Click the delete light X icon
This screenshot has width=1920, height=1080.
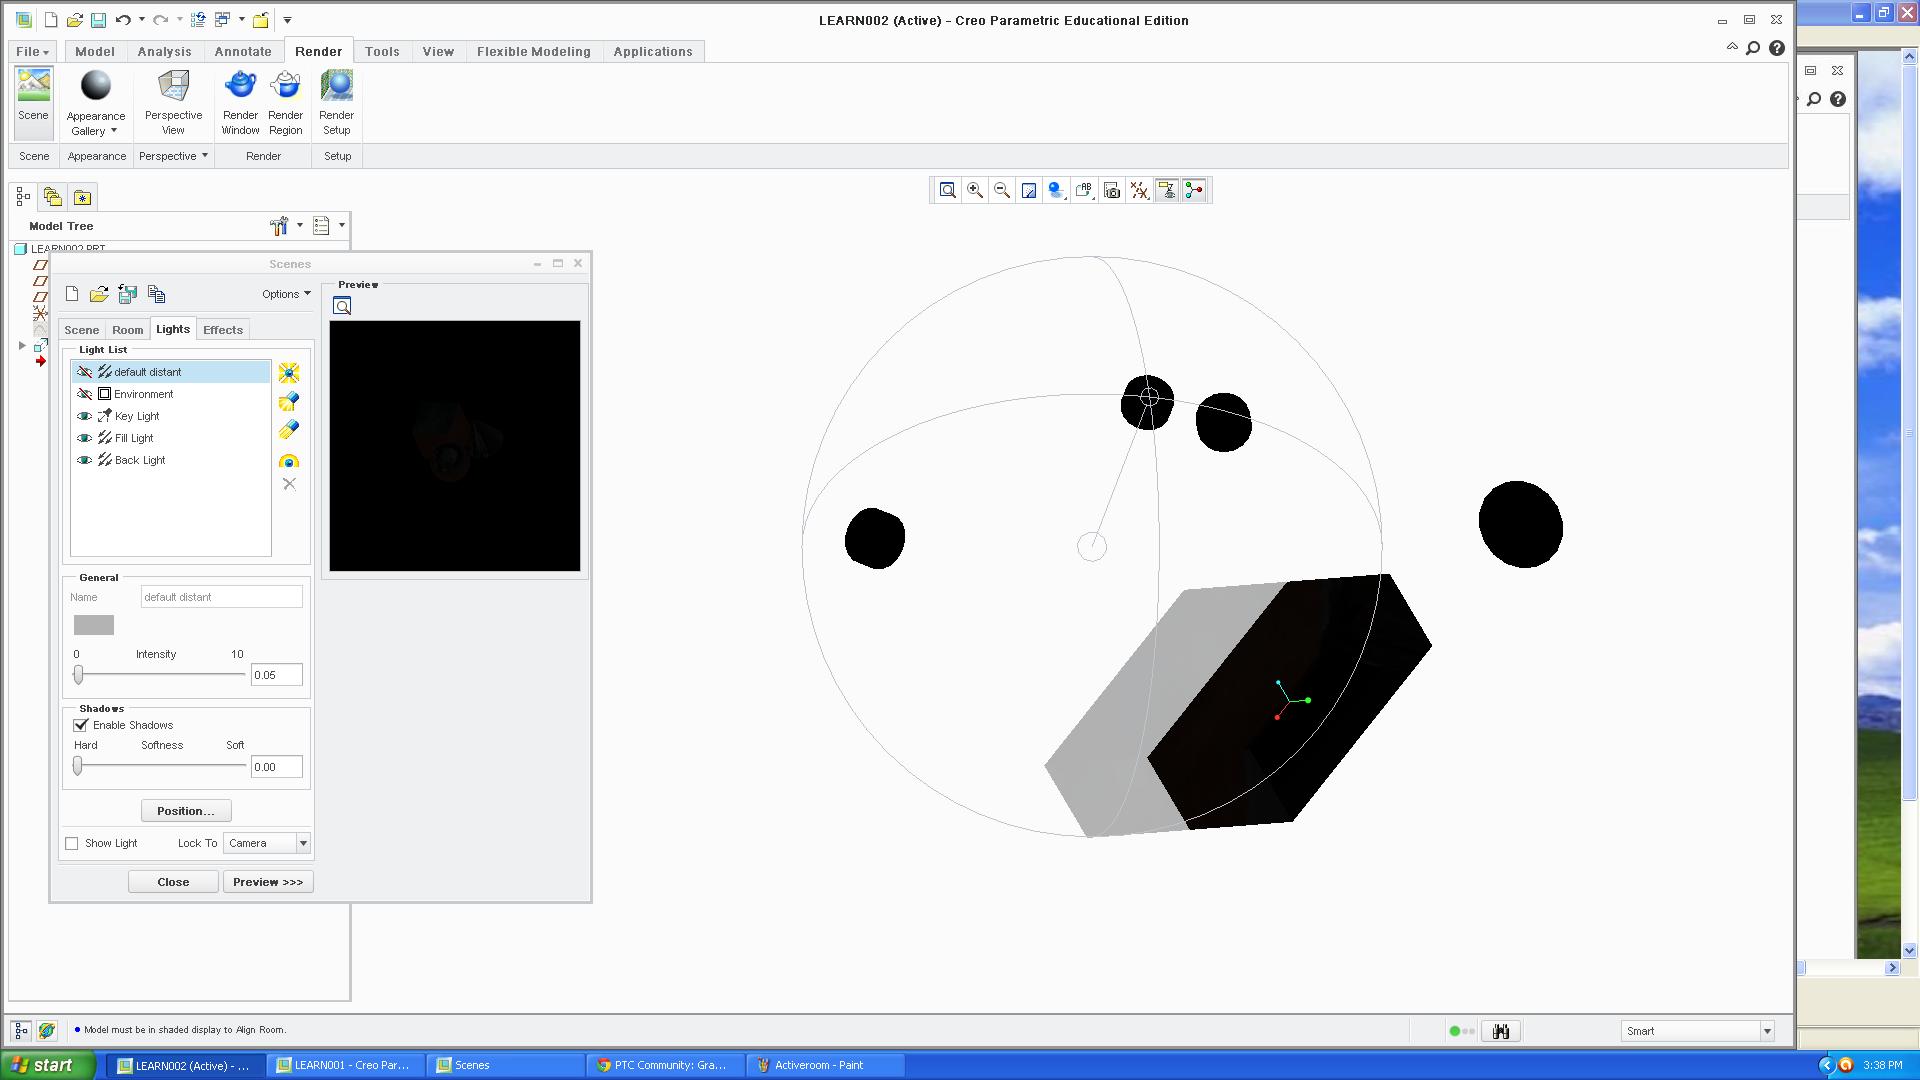[x=289, y=484]
